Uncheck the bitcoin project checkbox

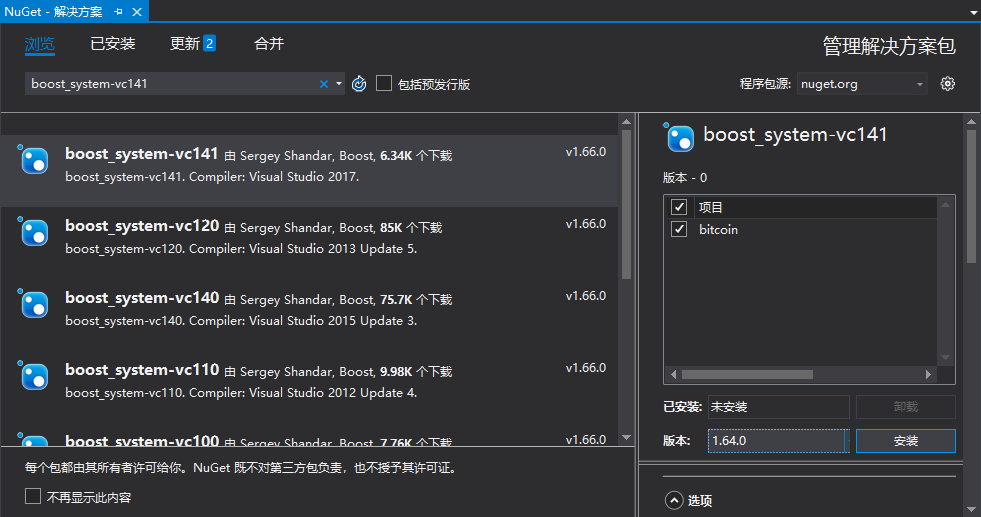coord(679,229)
